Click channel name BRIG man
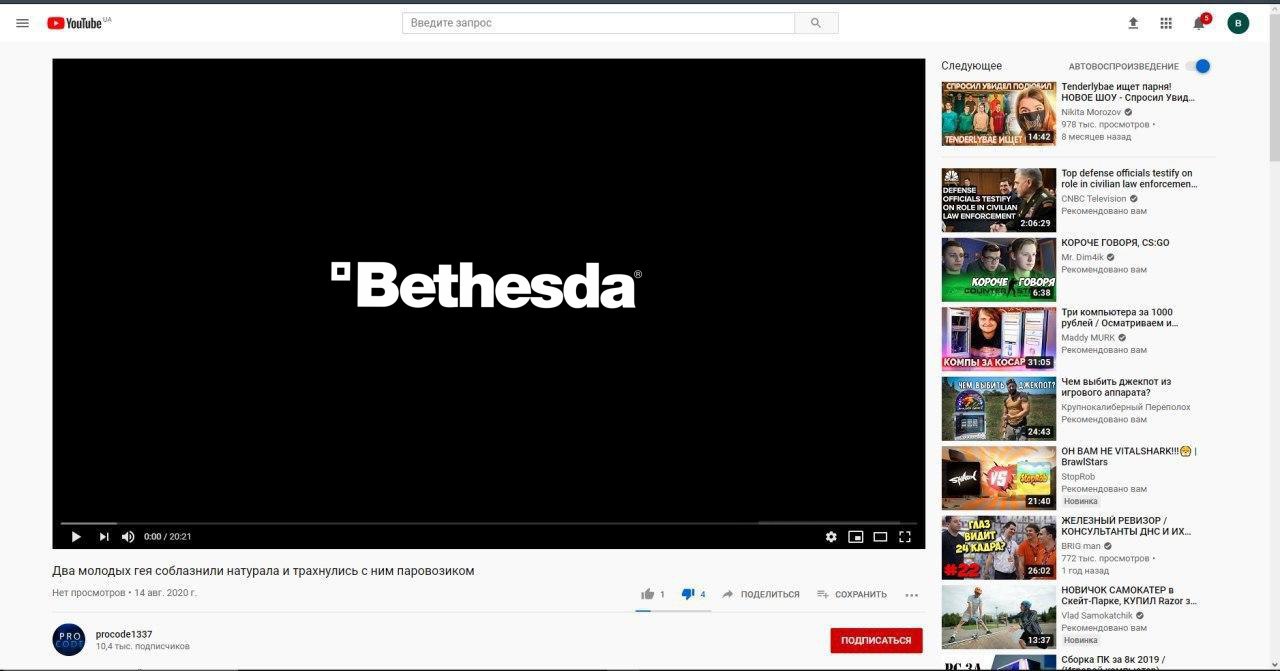The width and height of the screenshot is (1280, 671). point(1081,547)
